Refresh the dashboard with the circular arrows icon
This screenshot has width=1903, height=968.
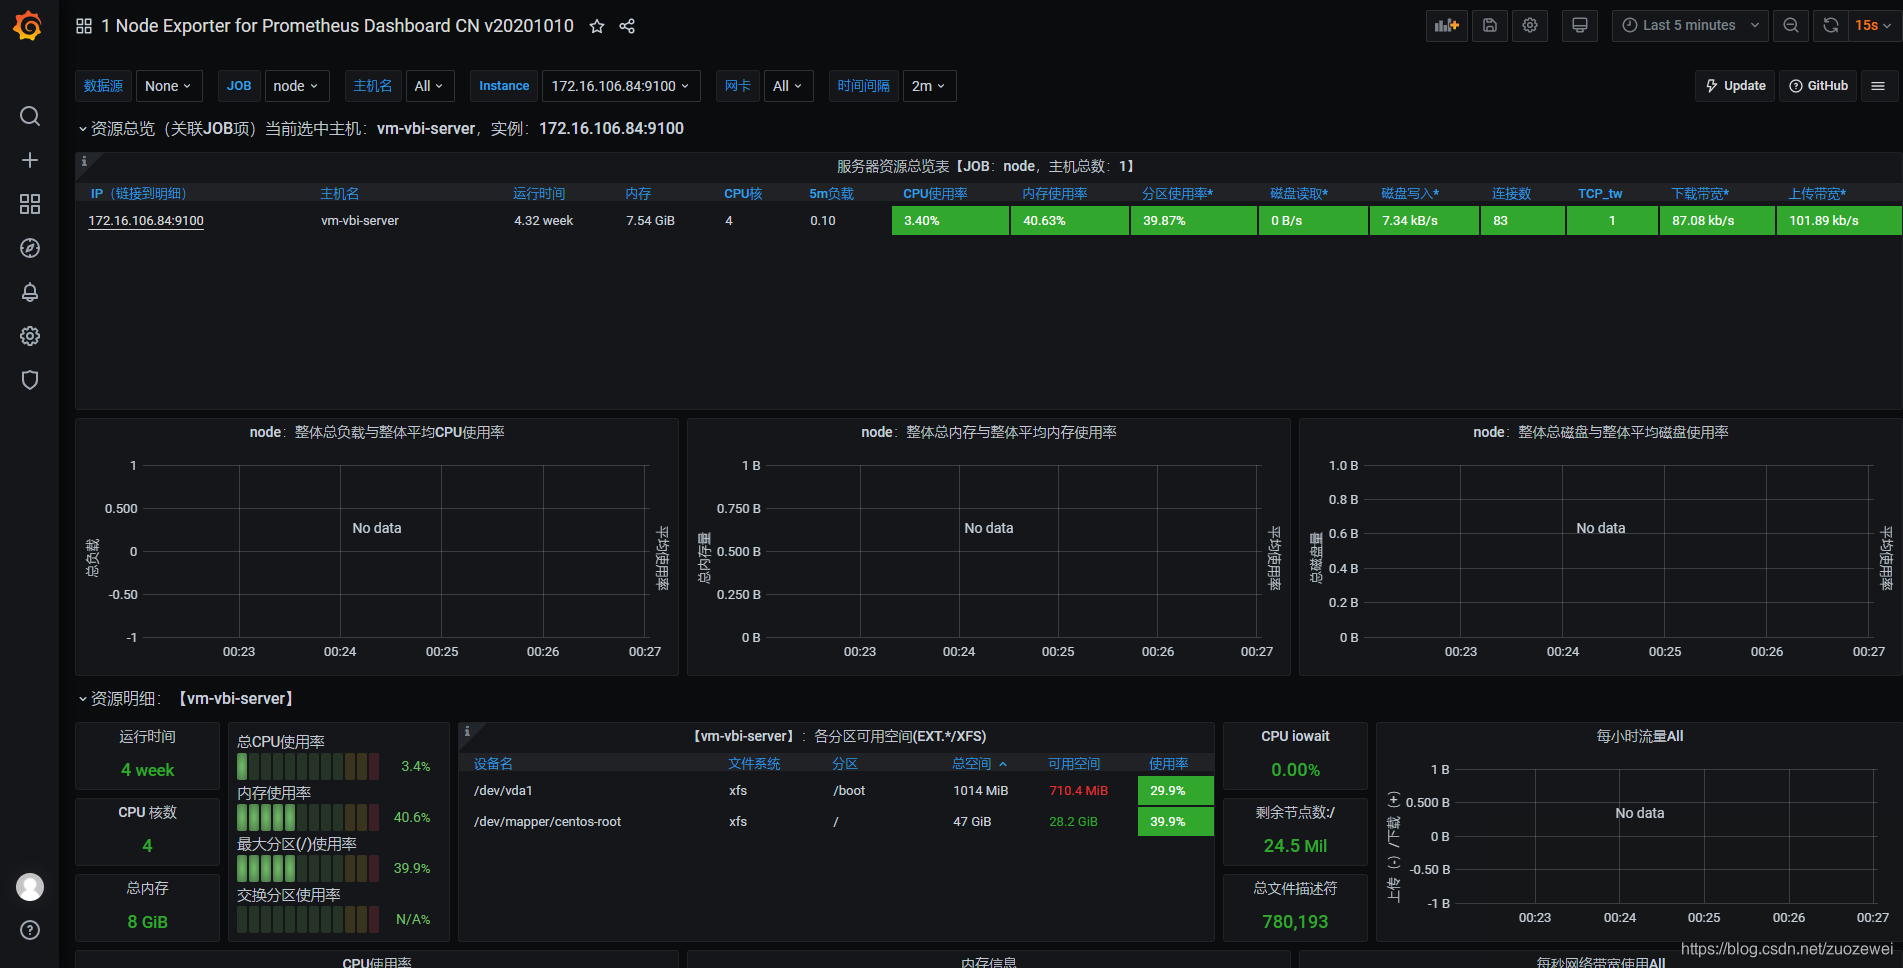pyautogui.click(x=1830, y=25)
